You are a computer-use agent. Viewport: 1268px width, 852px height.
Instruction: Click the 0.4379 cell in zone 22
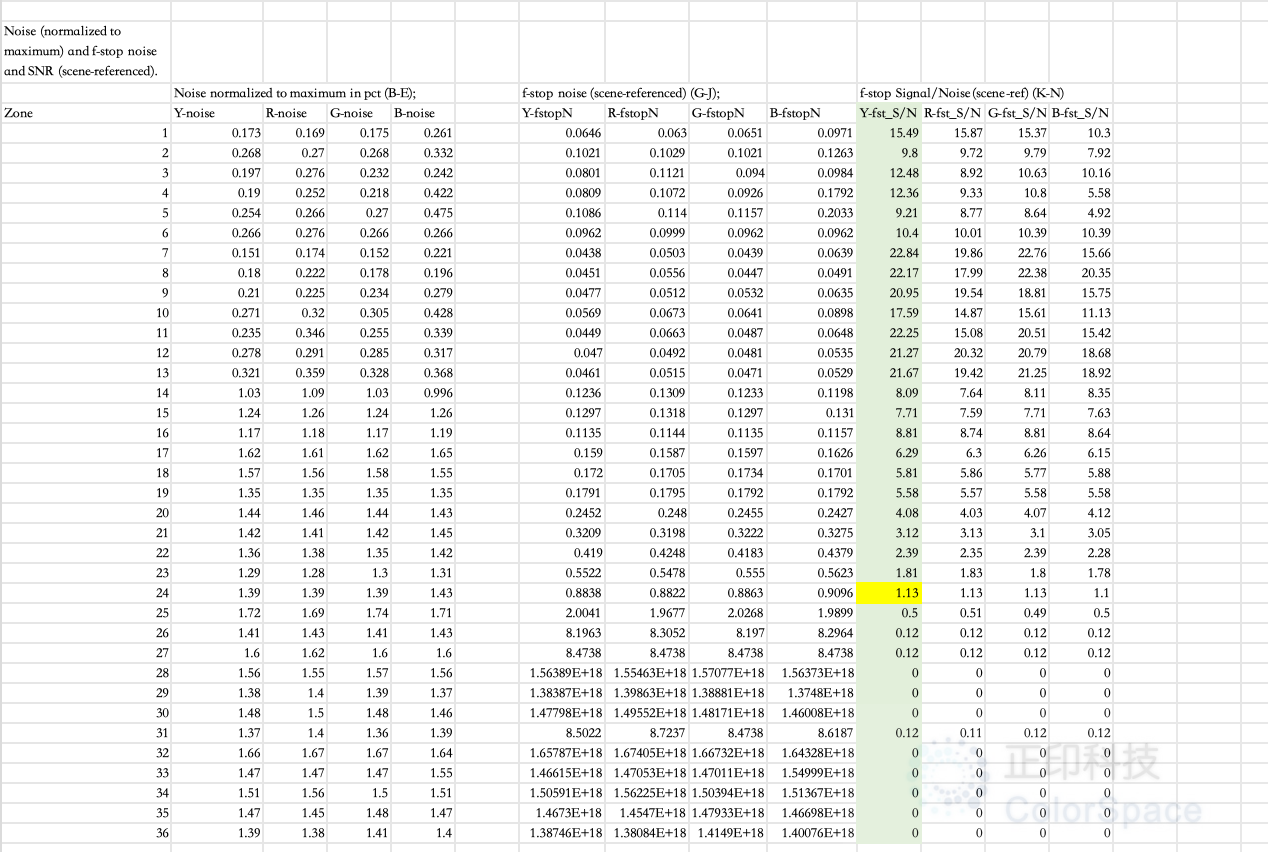(812, 553)
